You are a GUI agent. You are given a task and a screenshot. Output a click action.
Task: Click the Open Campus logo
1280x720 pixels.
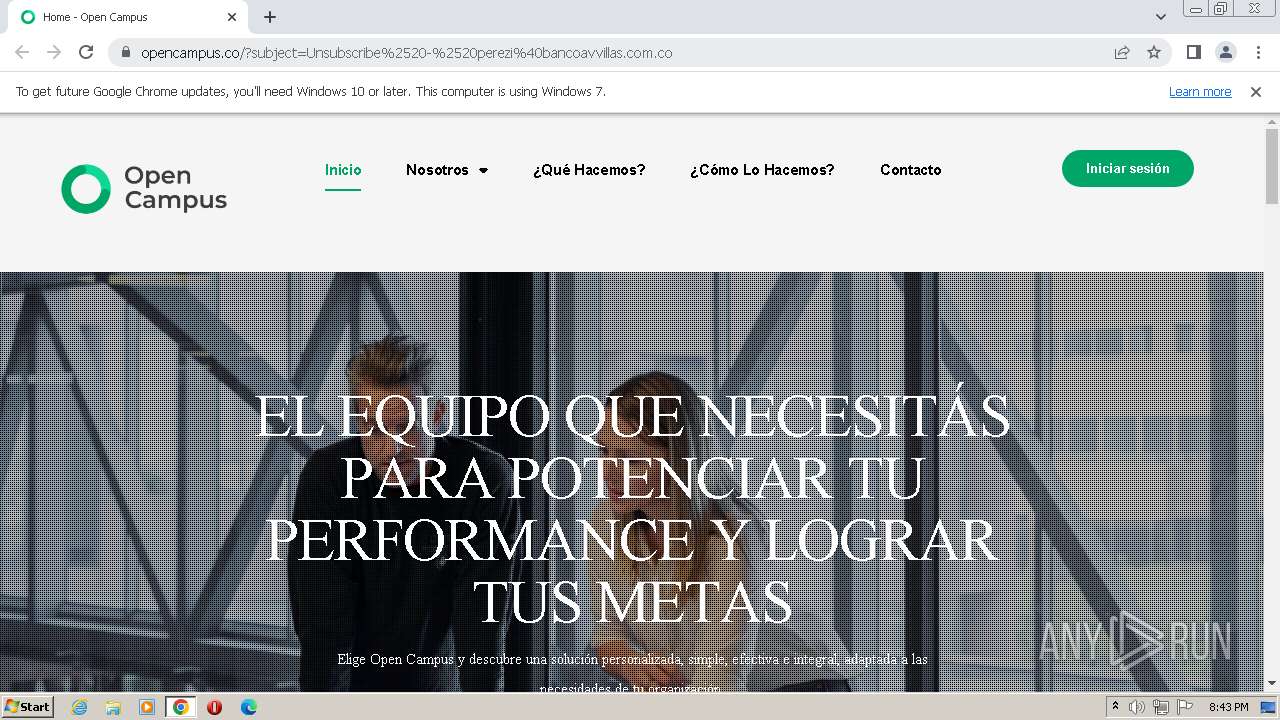click(x=144, y=189)
